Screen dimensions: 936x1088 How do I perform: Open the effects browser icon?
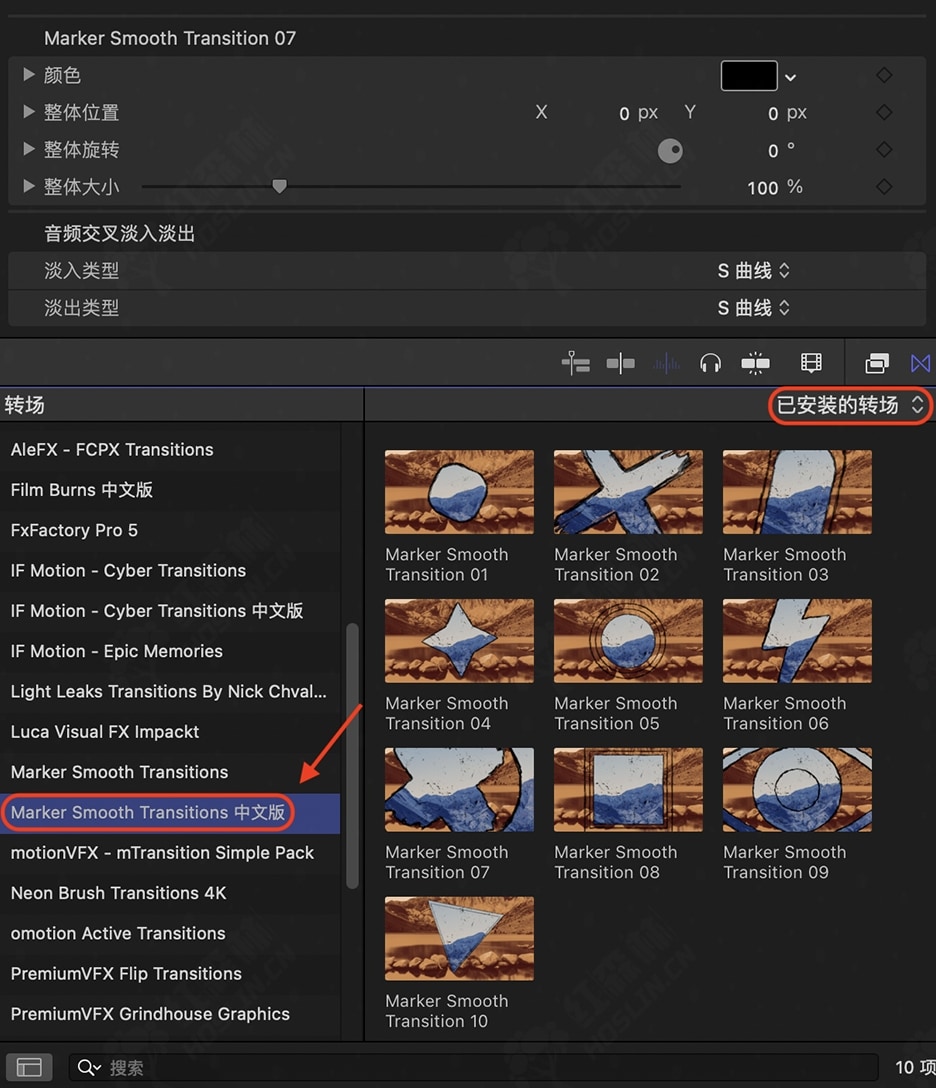tap(877, 363)
